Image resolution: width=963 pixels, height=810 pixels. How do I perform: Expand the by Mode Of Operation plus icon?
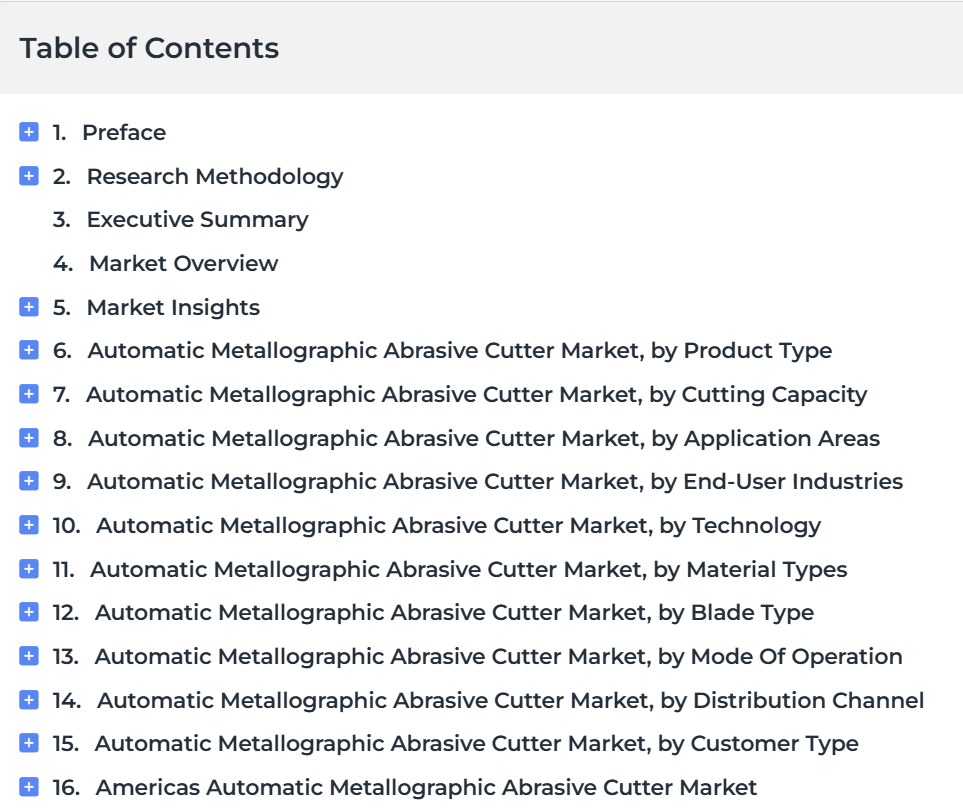click(29, 656)
